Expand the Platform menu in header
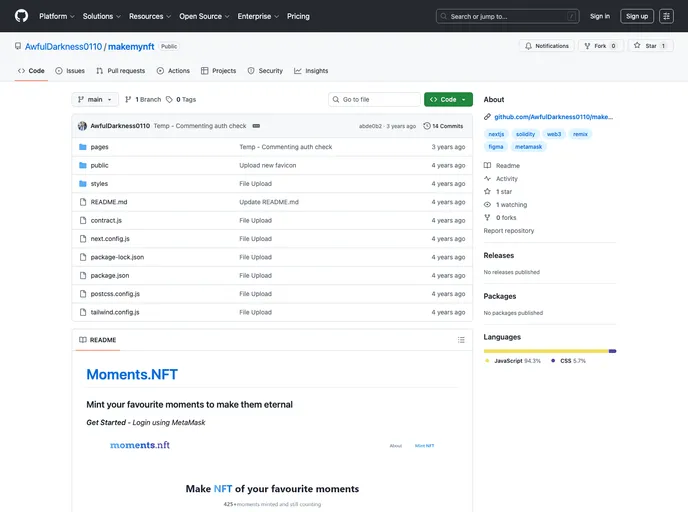Screen dimensions: 688x512 click(x=57, y=16)
